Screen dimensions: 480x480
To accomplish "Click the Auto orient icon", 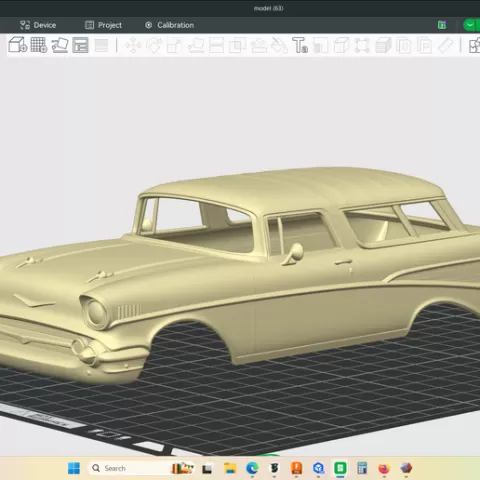I will 60,45.
